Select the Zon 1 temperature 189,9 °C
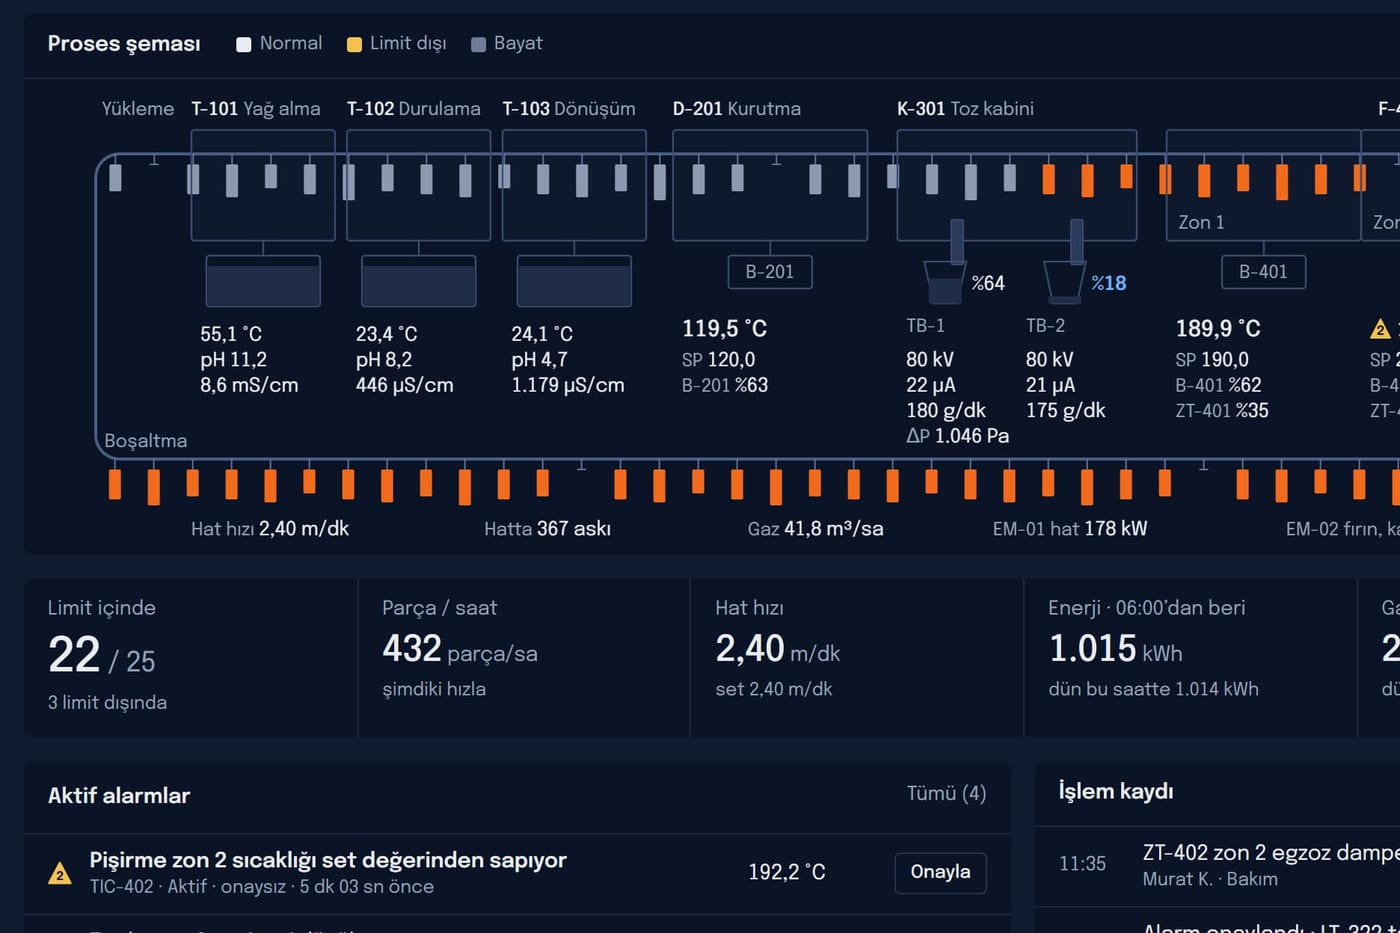The width and height of the screenshot is (1400, 933). [1218, 329]
